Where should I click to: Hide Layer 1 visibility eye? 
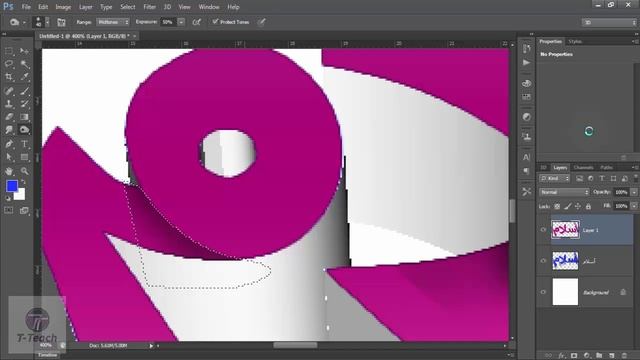click(x=543, y=230)
